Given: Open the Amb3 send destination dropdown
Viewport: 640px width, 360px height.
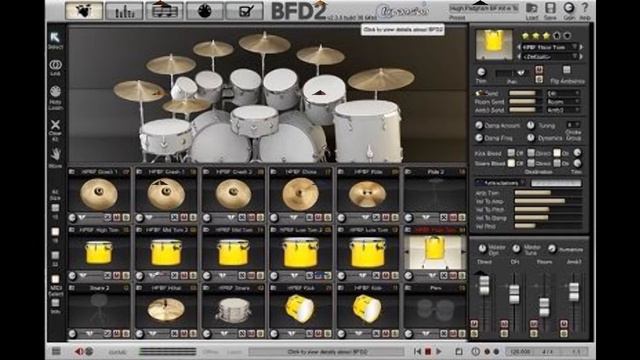Looking at the screenshot, I should click(563, 110).
